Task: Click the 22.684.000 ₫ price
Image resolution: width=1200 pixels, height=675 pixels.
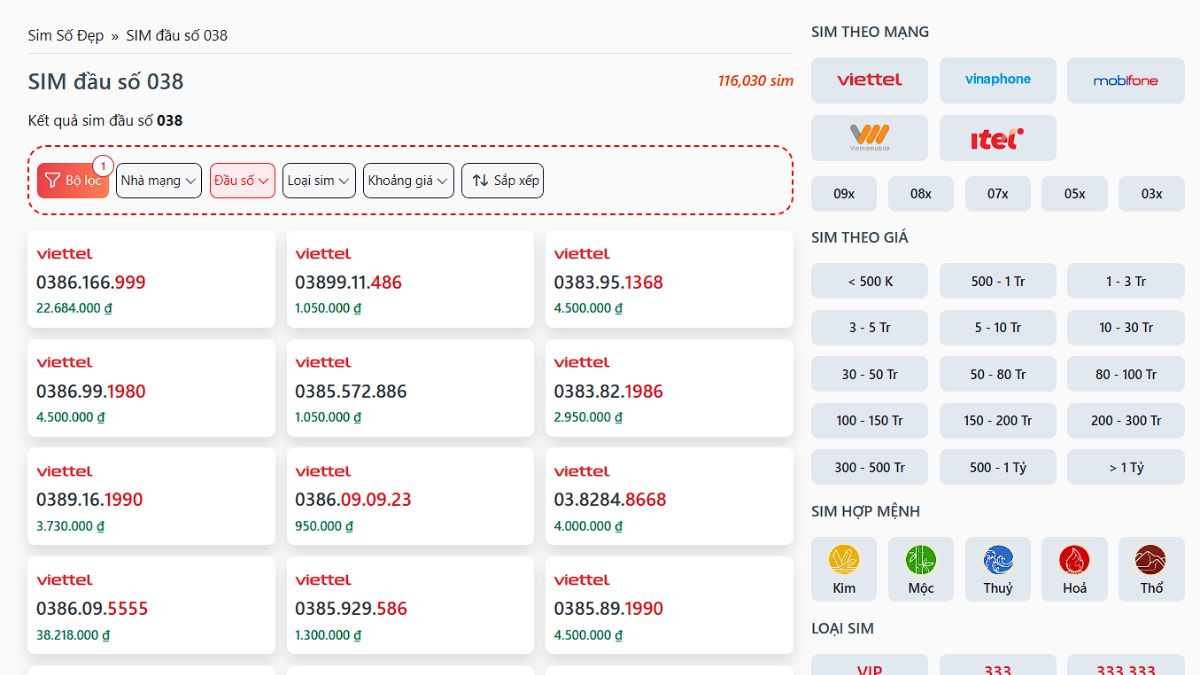Action: pos(74,308)
